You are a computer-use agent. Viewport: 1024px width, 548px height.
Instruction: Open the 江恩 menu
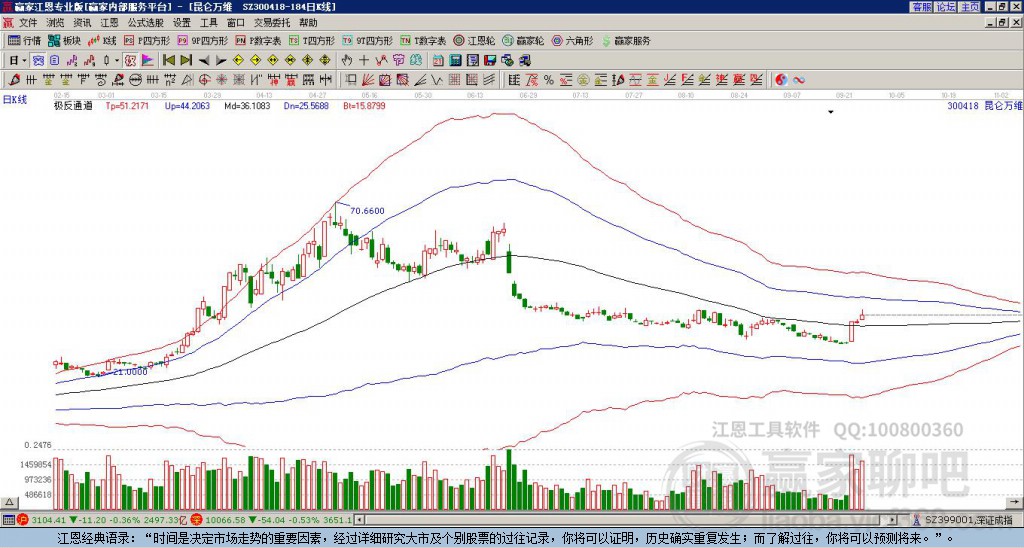coord(109,23)
